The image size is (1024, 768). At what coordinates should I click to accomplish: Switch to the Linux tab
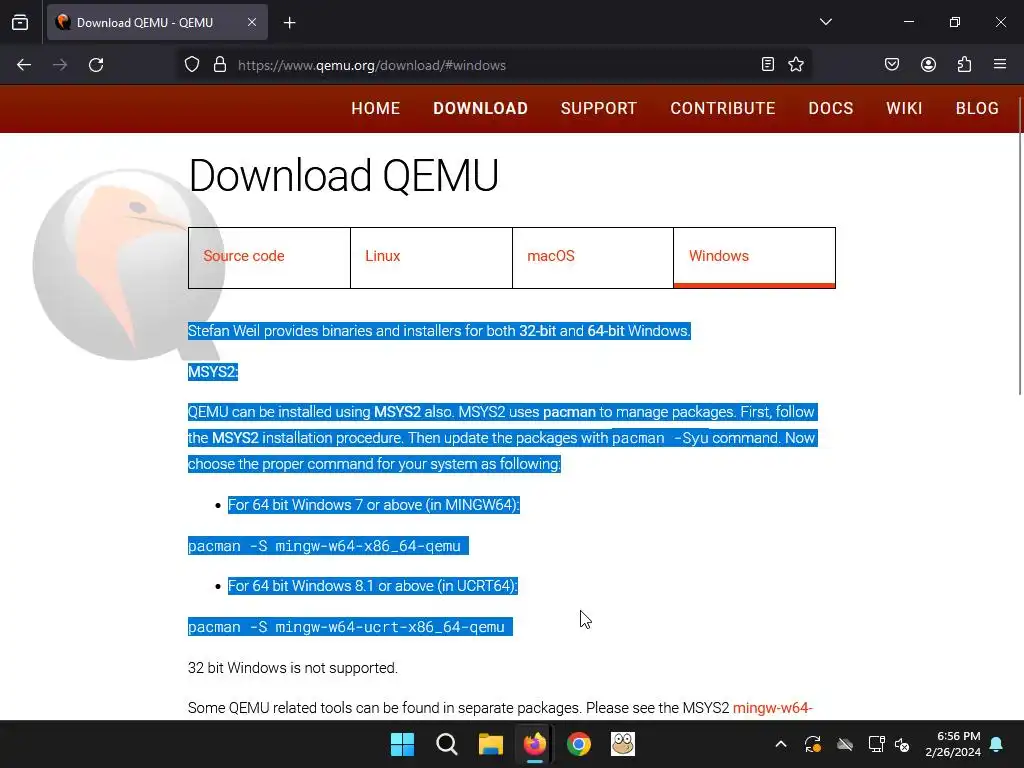pos(431,257)
